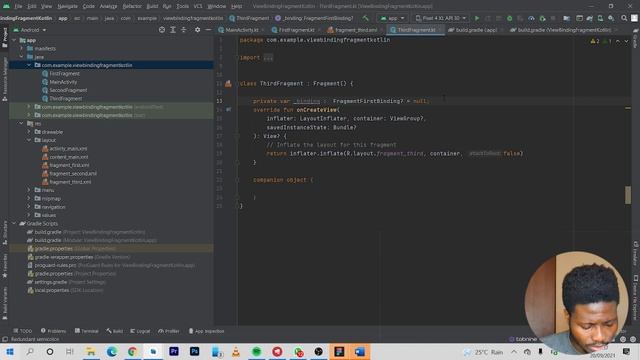The height and width of the screenshot is (360, 640).
Task: Collapse the app module tree node
Action: pyautogui.click(x=14, y=40)
